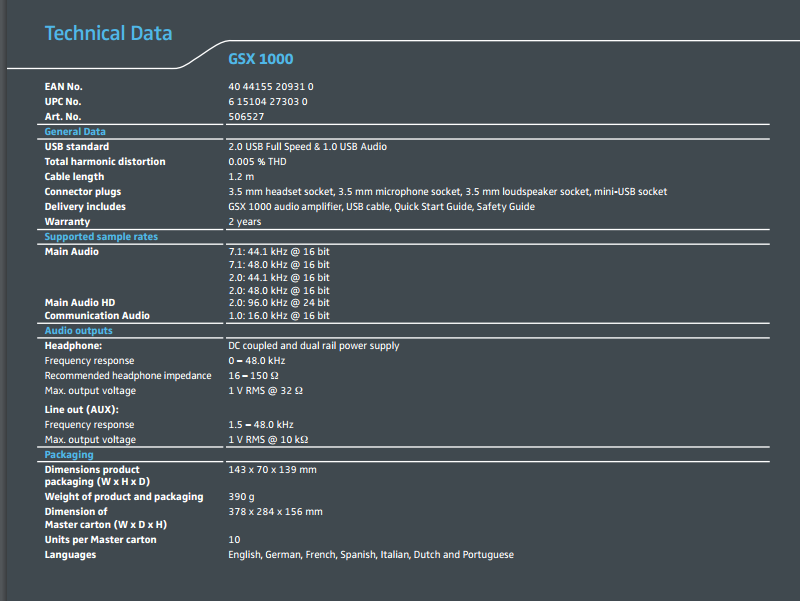Screen dimensions: 800x601
Task: Select the 'Main Audio HD' label
Action: click(x=80, y=303)
